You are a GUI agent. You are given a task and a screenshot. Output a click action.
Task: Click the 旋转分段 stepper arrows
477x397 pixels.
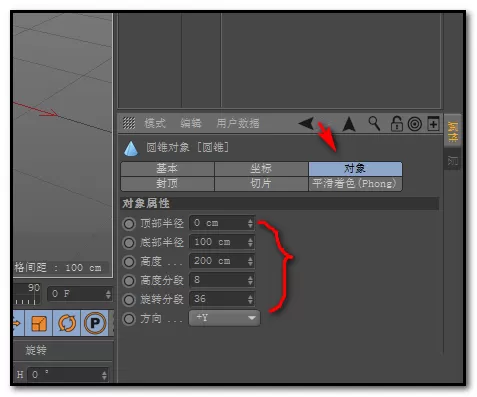250,299
